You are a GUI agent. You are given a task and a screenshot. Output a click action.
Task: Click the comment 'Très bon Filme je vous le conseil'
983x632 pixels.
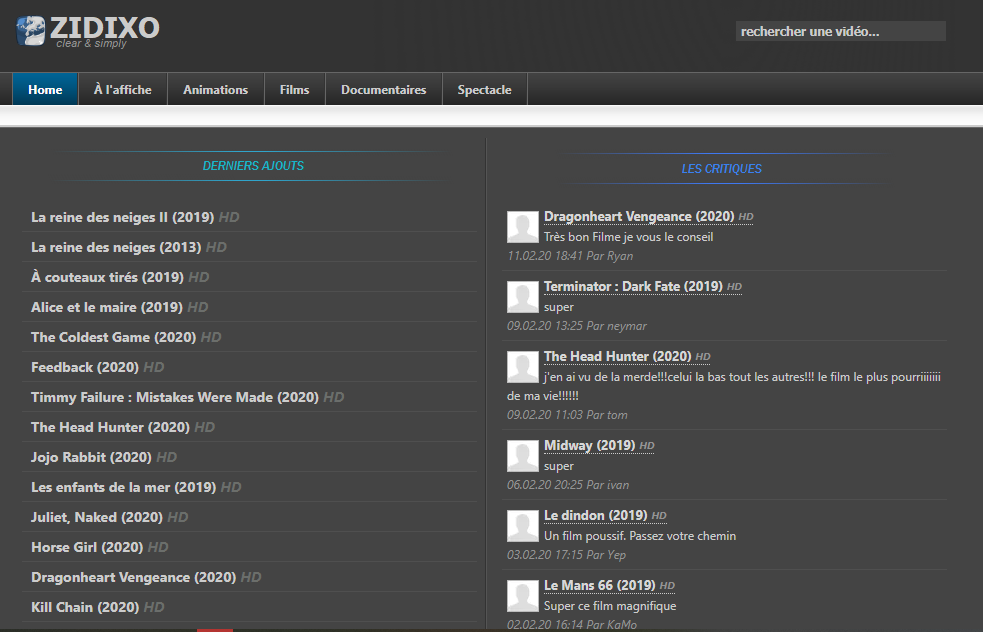coord(628,237)
